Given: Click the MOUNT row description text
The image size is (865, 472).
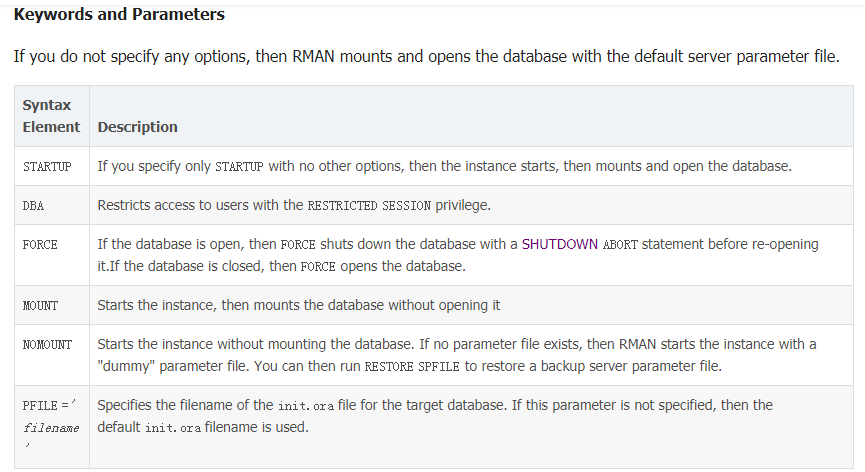Looking at the screenshot, I should click(298, 305).
